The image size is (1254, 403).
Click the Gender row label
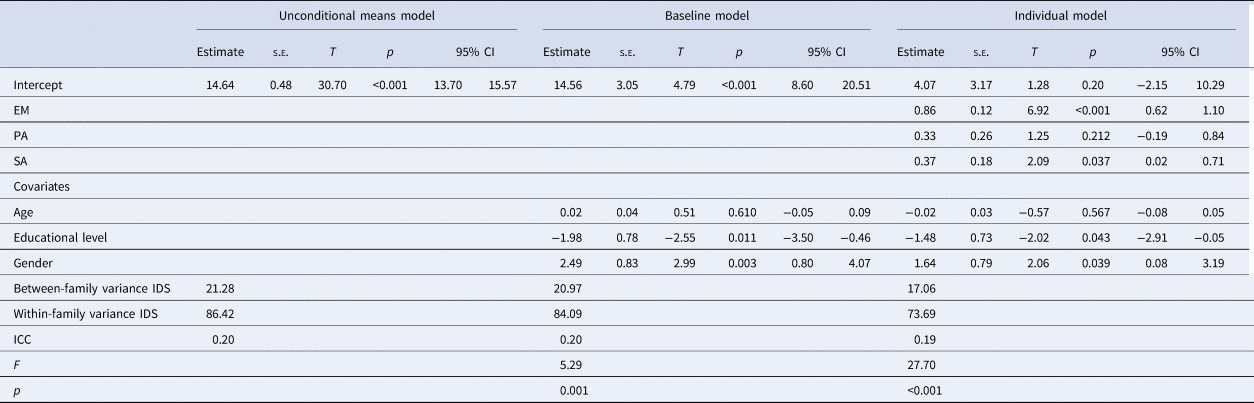(34, 262)
